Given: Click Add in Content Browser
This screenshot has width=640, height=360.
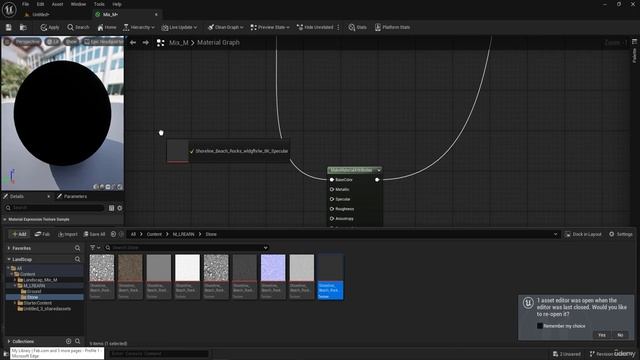Looking at the screenshot, I should pos(19,234).
